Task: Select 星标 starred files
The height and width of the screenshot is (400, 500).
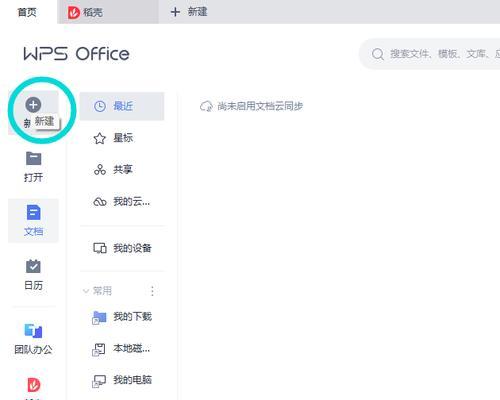Action: click(122, 138)
